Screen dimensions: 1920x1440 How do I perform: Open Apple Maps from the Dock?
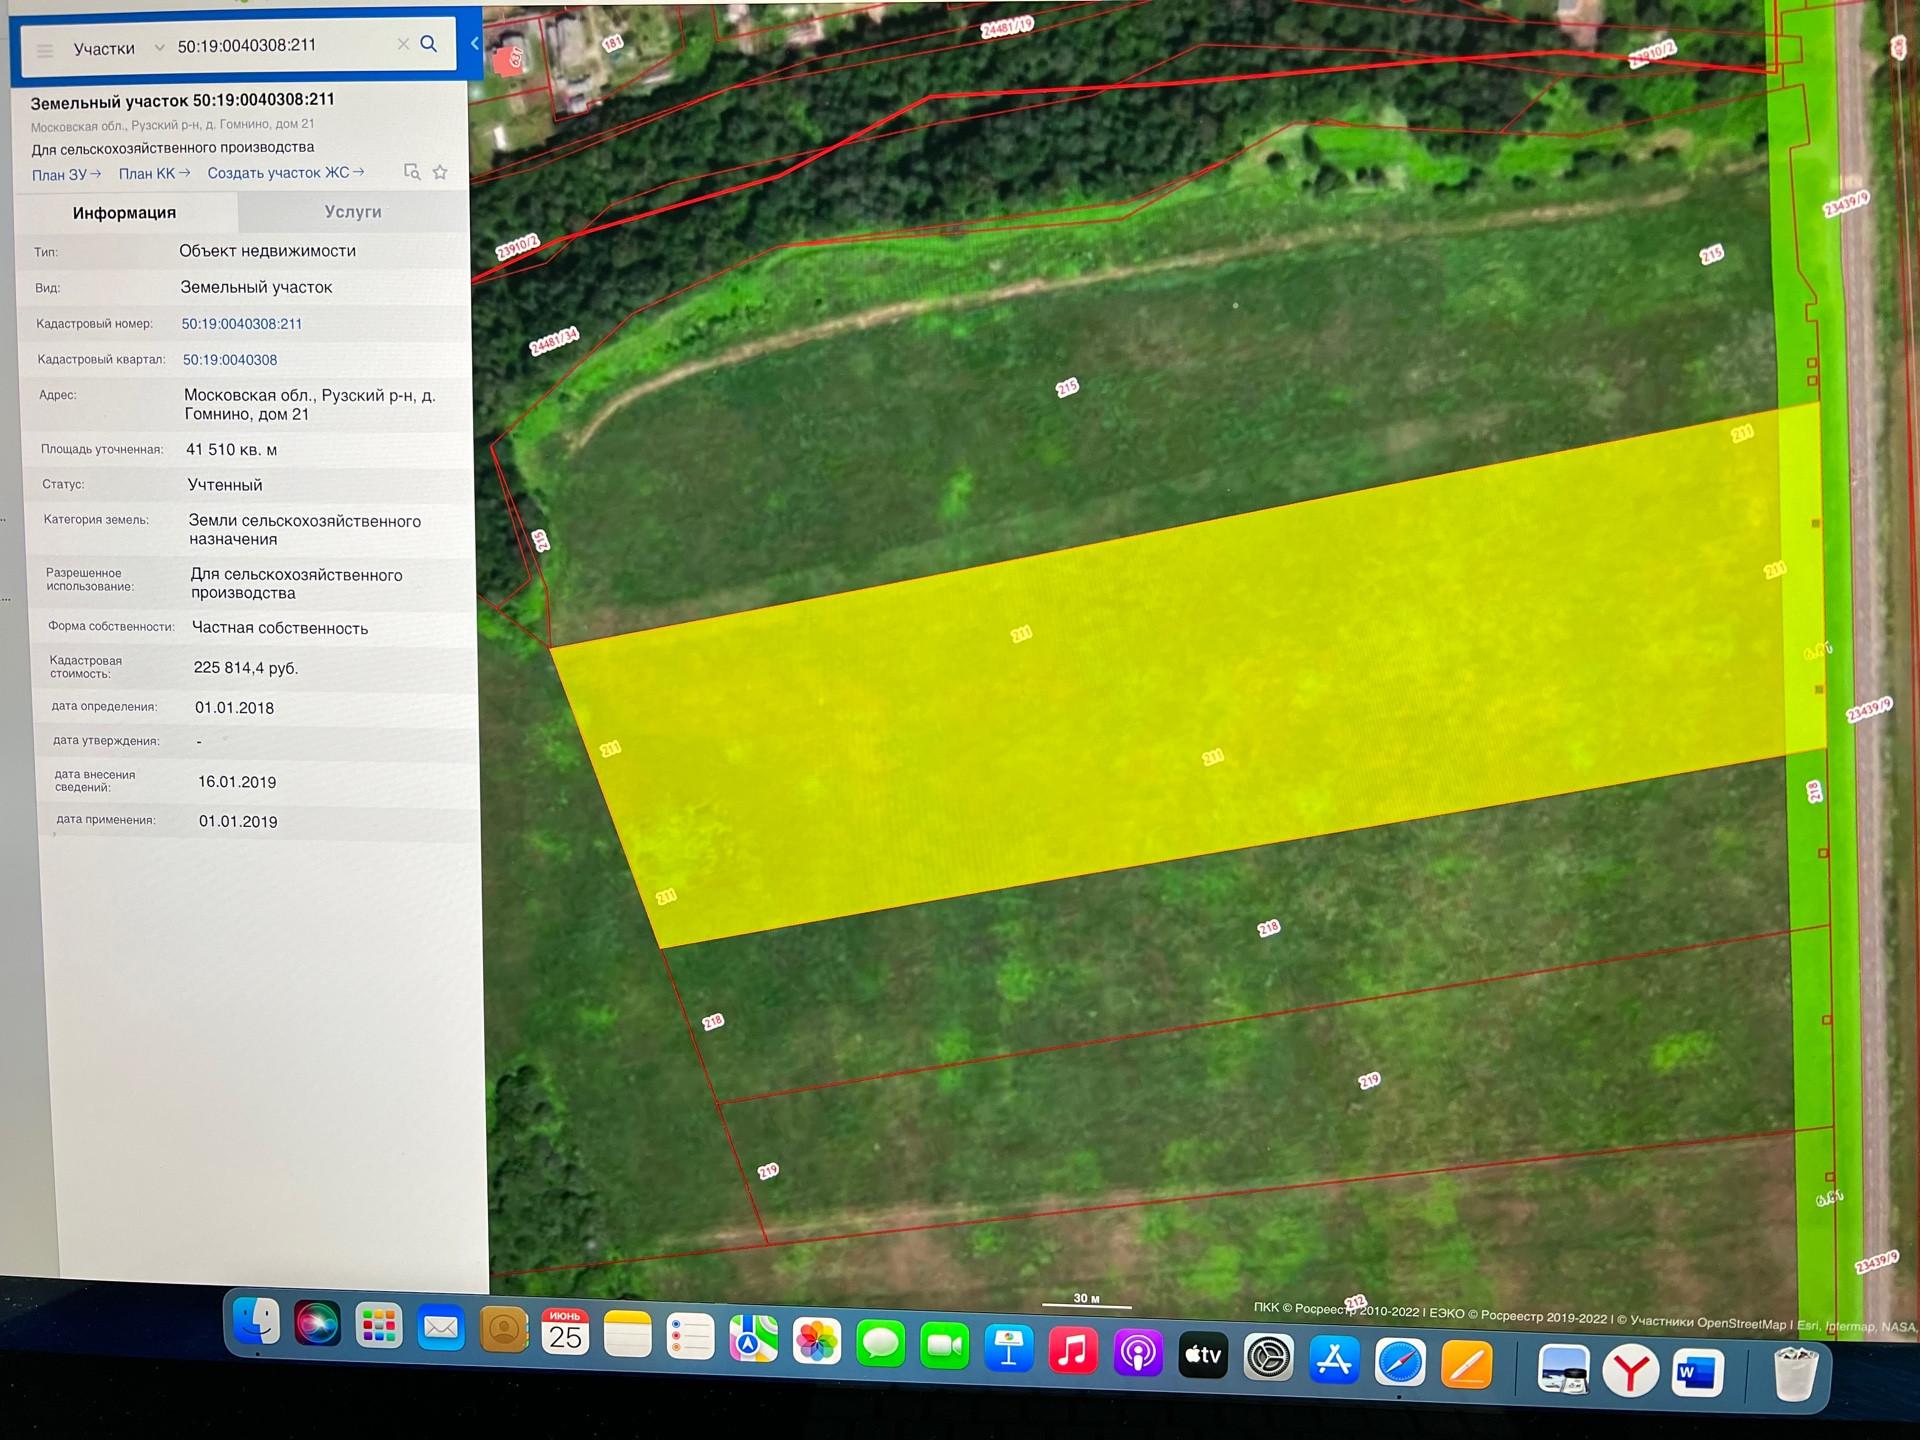(754, 1339)
